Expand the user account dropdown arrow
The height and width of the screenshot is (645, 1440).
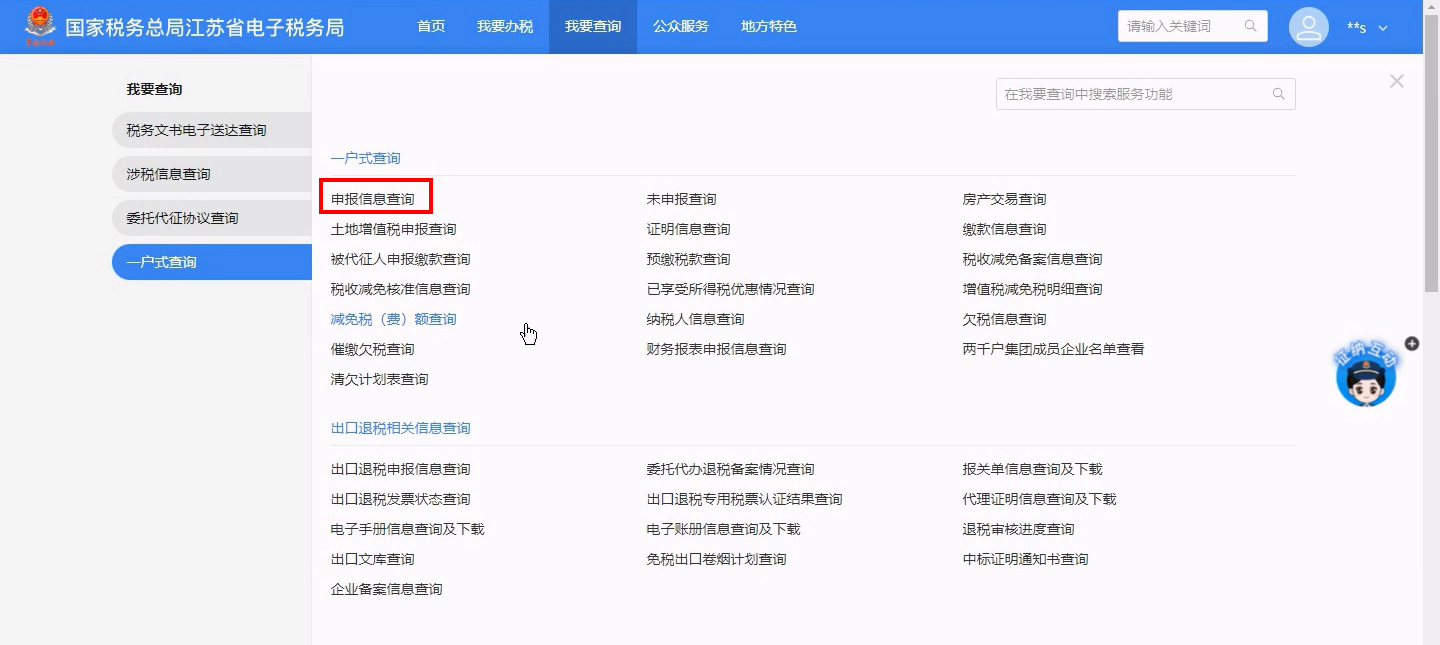click(x=1383, y=28)
